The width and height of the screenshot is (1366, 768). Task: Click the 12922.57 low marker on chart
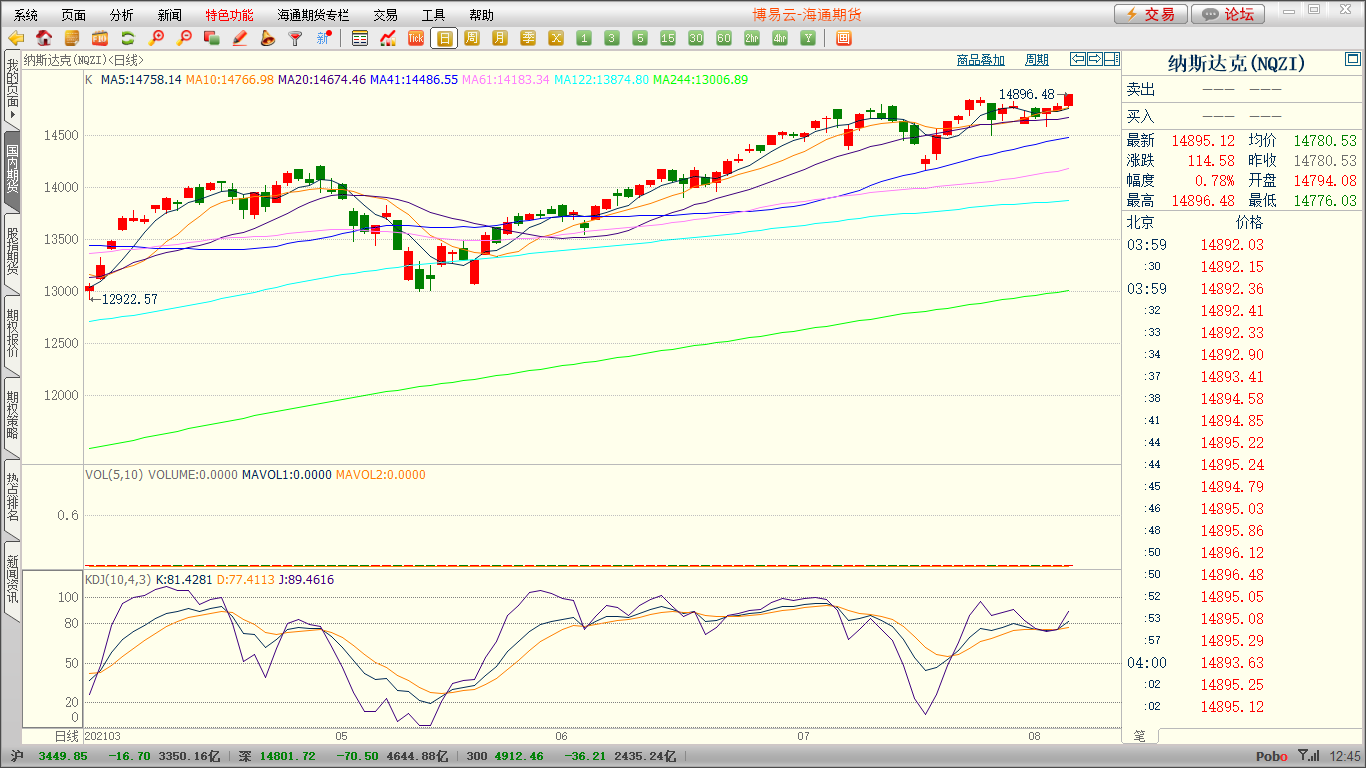pyautogui.click(x=129, y=299)
